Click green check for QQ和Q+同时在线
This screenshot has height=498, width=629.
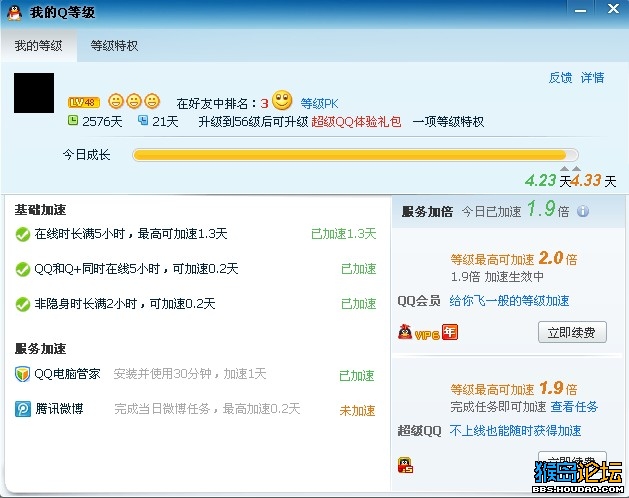23,269
